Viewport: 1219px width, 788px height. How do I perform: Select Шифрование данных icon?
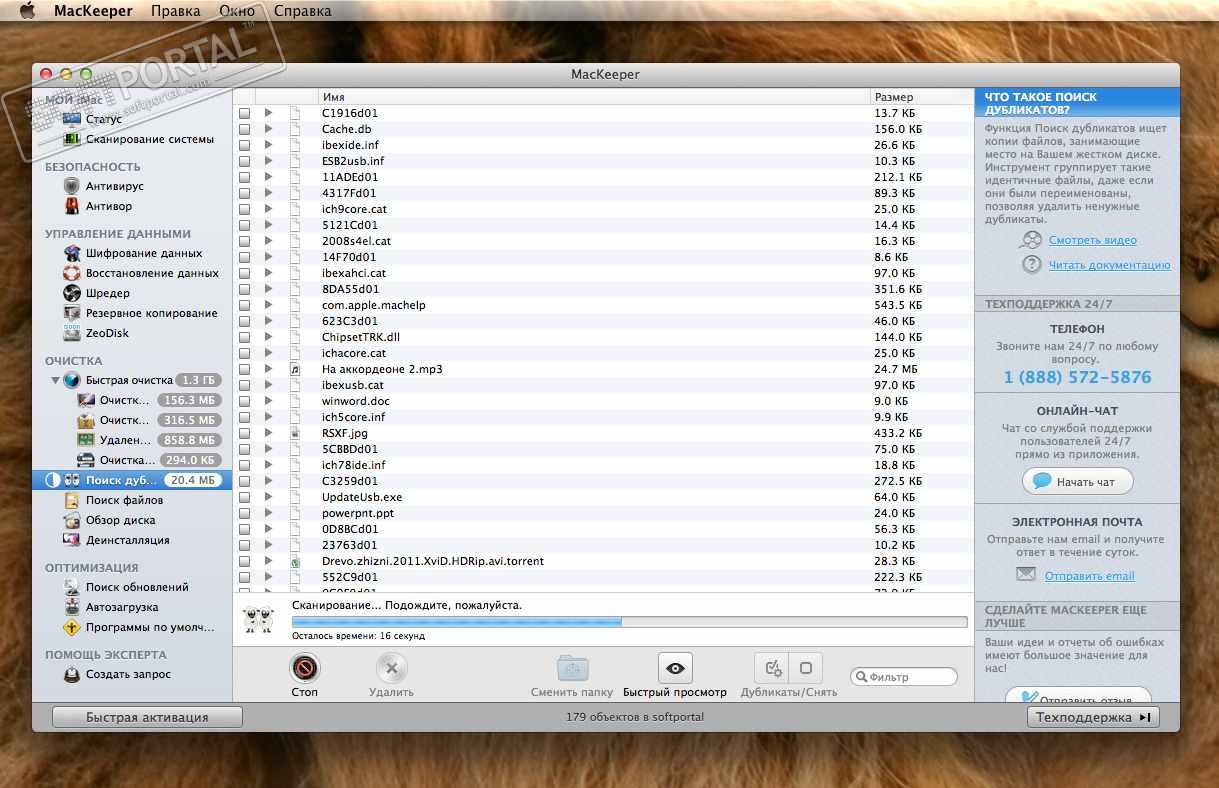(72, 253)
